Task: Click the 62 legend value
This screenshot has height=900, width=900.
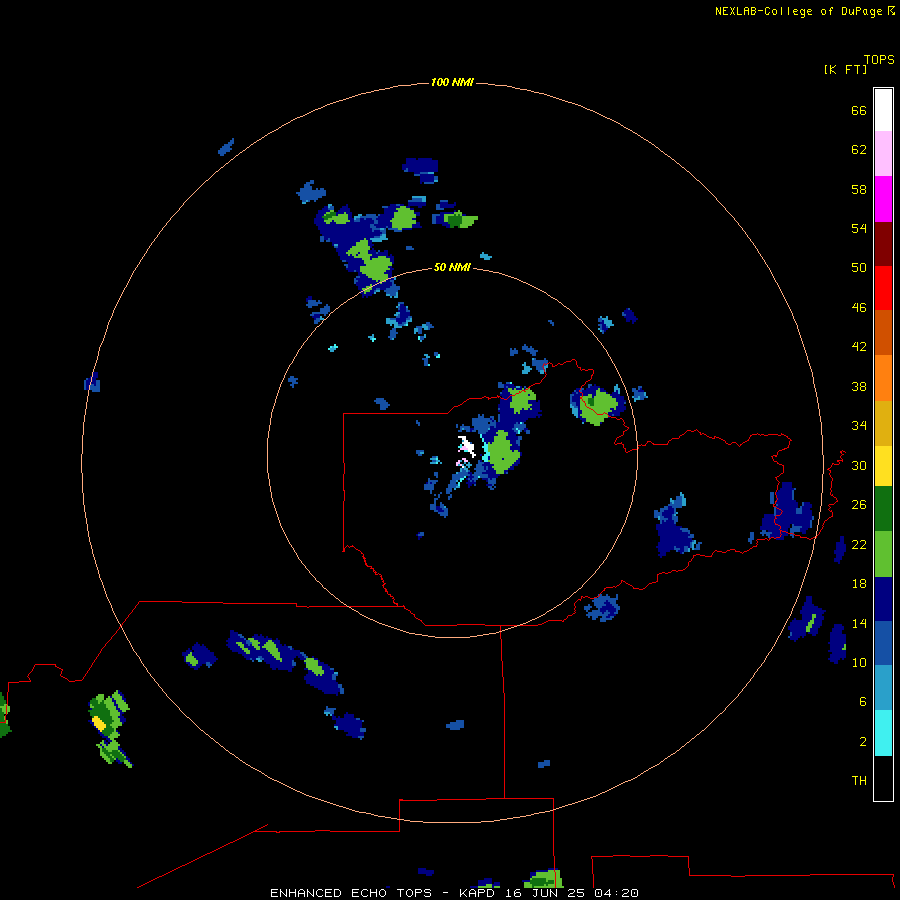Action: 859,150
